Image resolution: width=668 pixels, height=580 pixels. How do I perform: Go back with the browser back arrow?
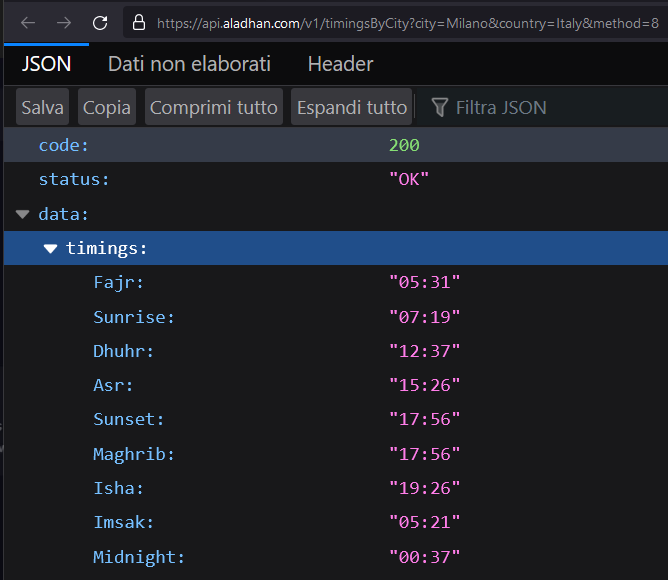click(x=28, y=23)
